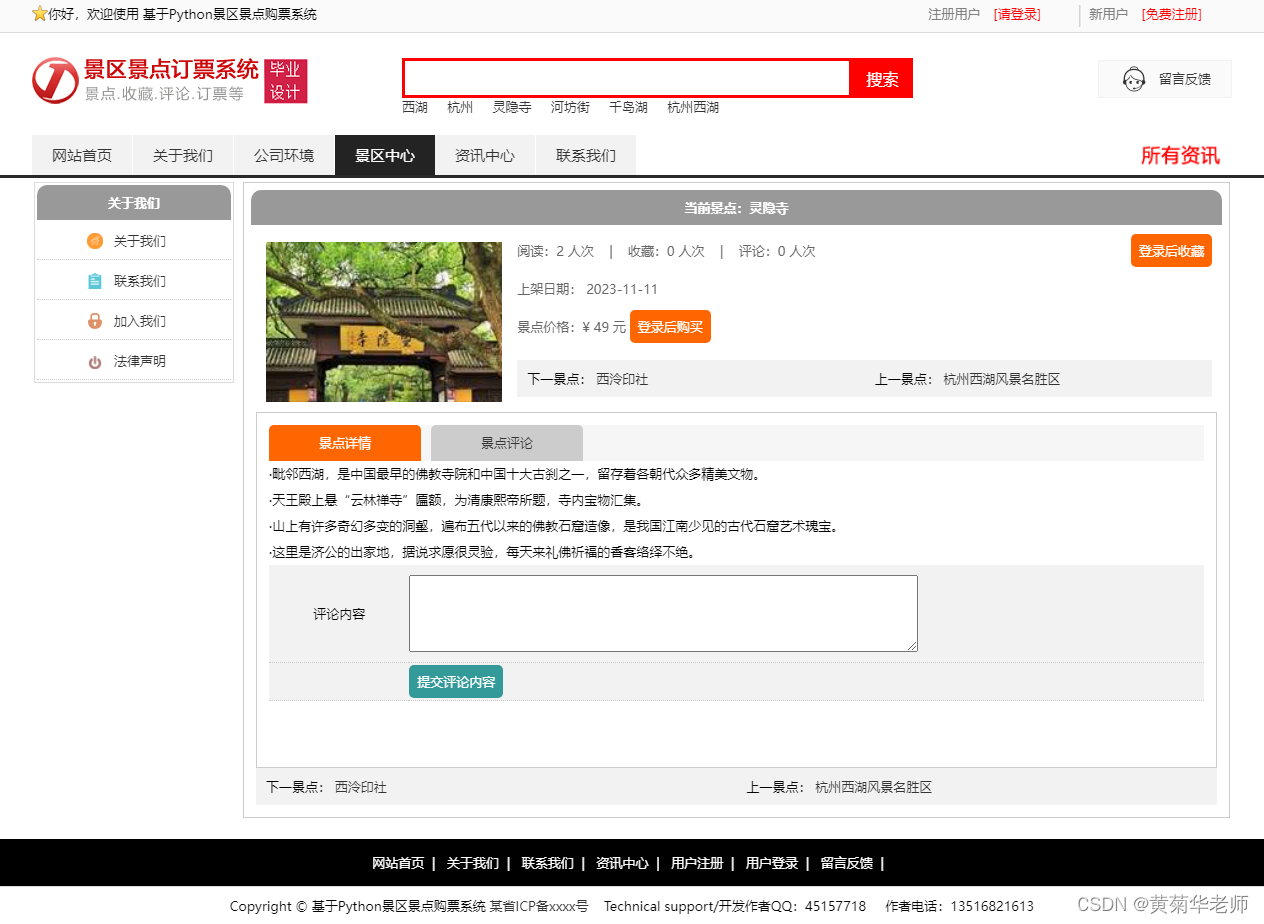1264x924 pixels.
Task: Select the 景点详情 tab
Action: (345, 443)
